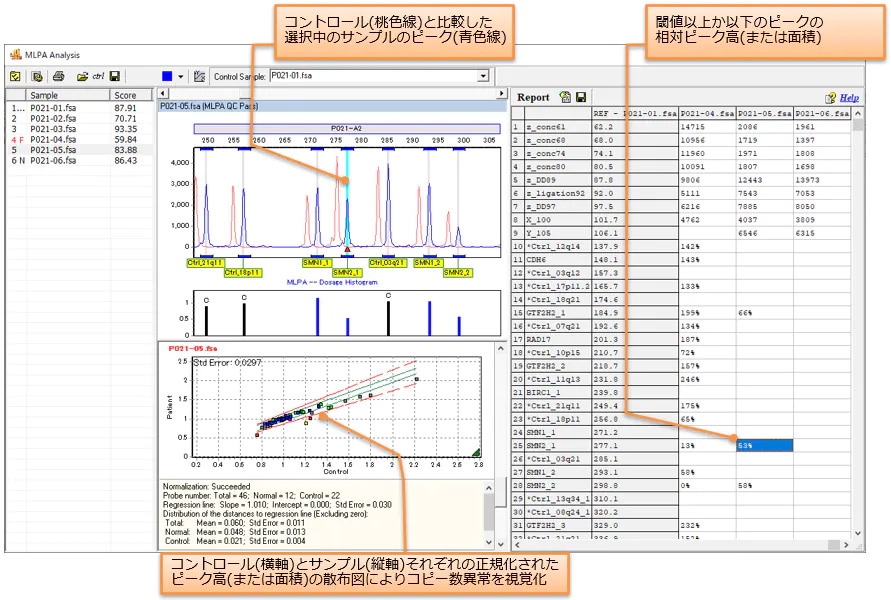Save the report using floppy disk icon
Image resolution: width=891 pixels, height=600 pixels.
pyautogui.click(x=580, y=97)
